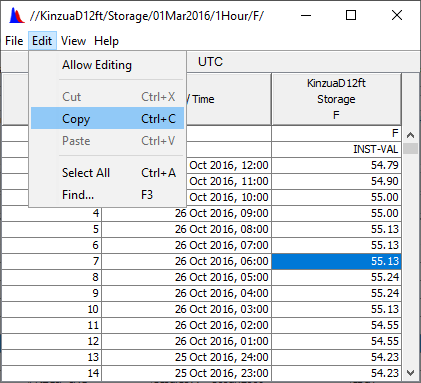Click the date cell 26 Oct 2016, 08:00
Viewport: 421px width, 383px height.
[x=186, y=229]
